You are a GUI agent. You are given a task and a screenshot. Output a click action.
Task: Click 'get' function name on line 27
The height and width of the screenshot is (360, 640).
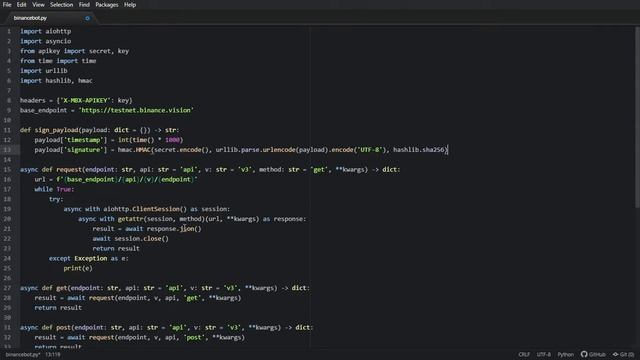[x=62, y=288]
